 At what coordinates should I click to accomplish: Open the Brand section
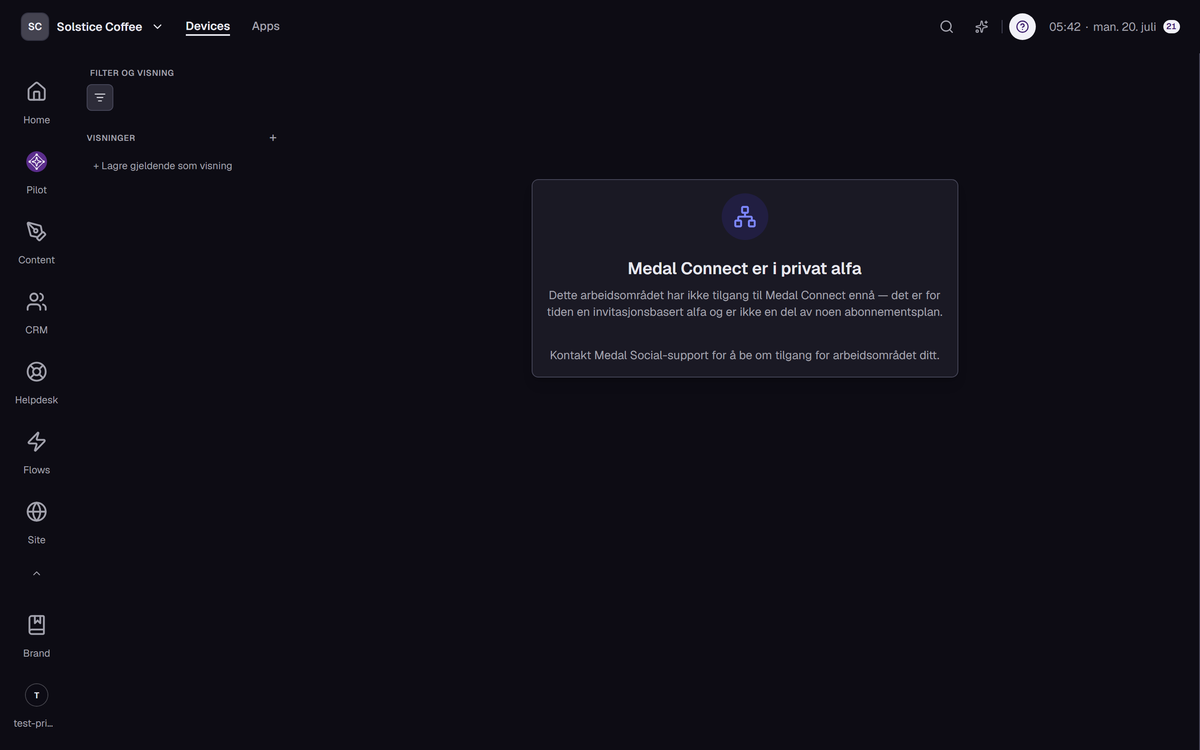36,636
